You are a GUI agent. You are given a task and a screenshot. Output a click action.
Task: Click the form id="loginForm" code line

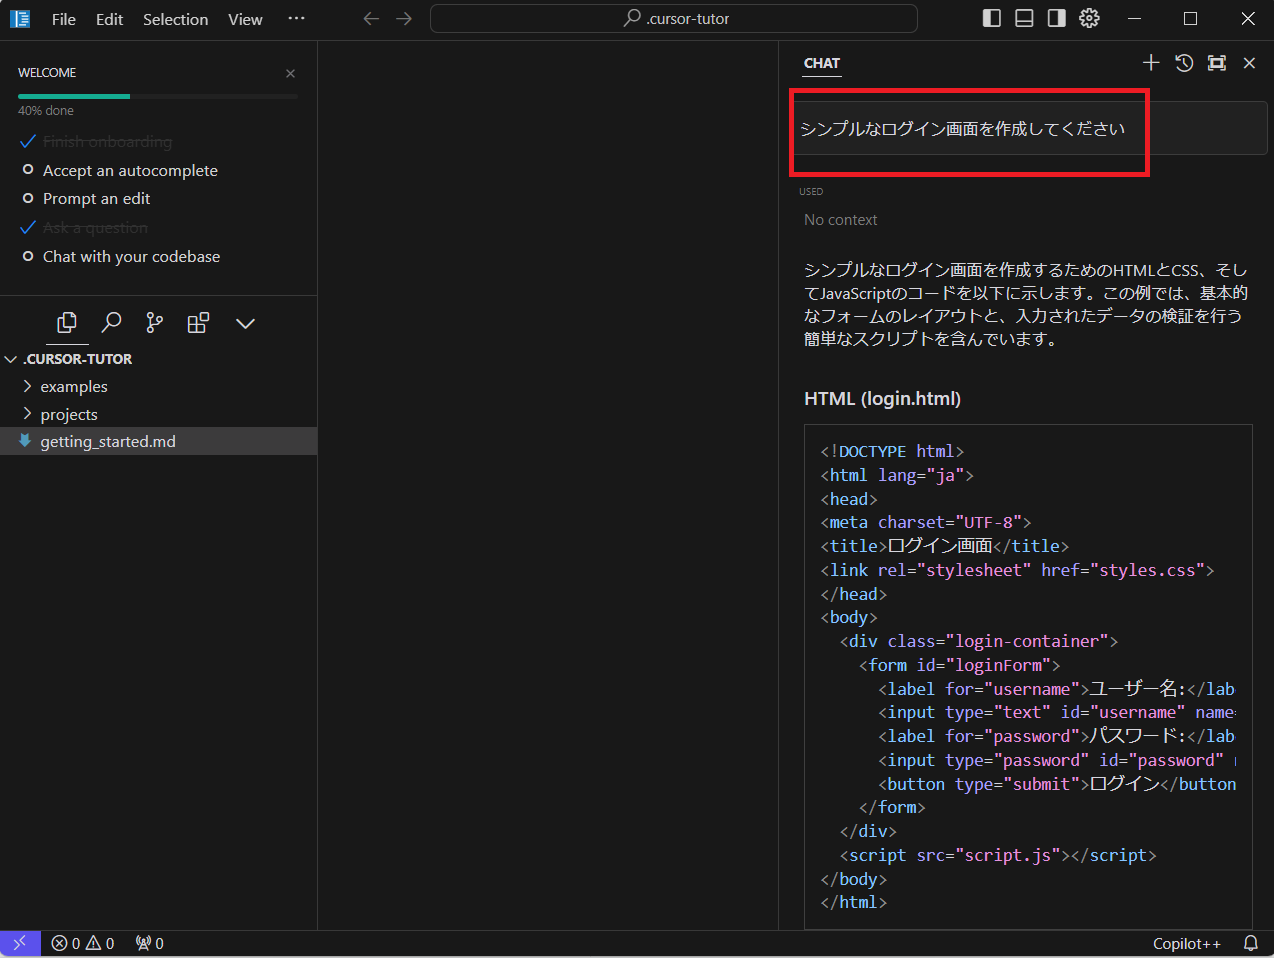click(959, 665)
